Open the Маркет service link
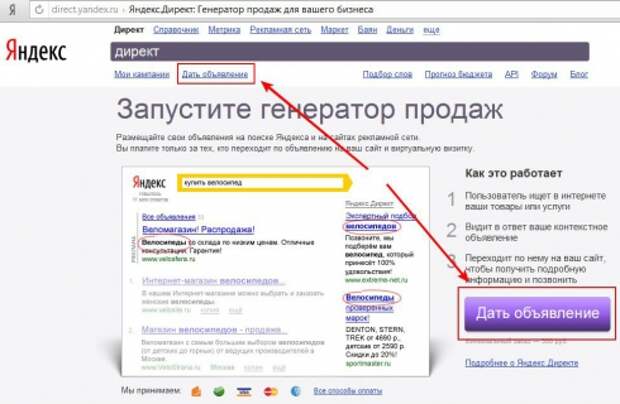 pos(335,30)
